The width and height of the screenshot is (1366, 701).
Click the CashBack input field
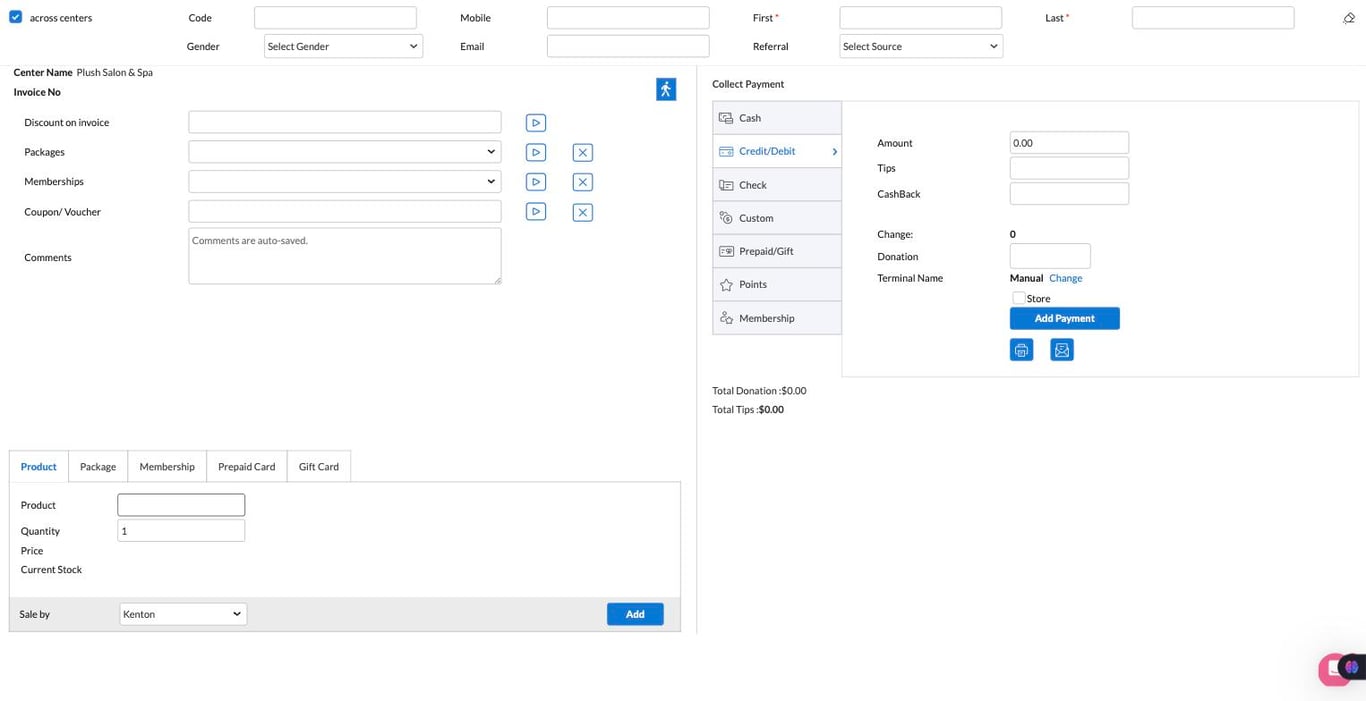click(x=1069, y=194)
